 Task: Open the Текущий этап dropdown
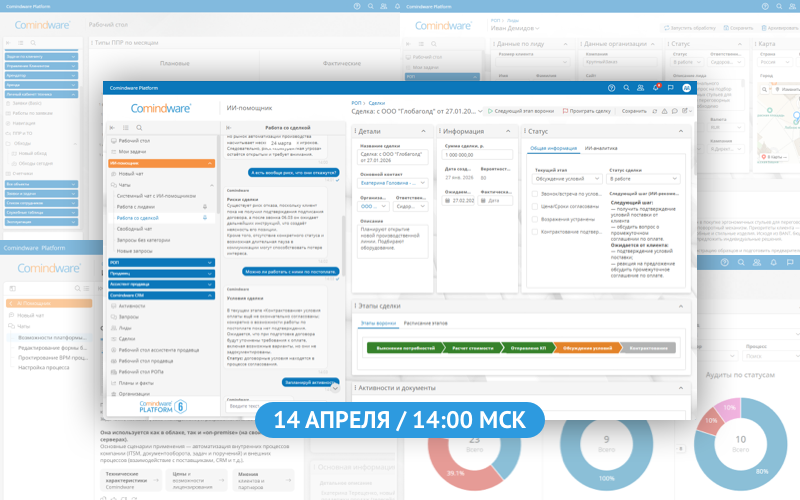(x=567, y=179)
